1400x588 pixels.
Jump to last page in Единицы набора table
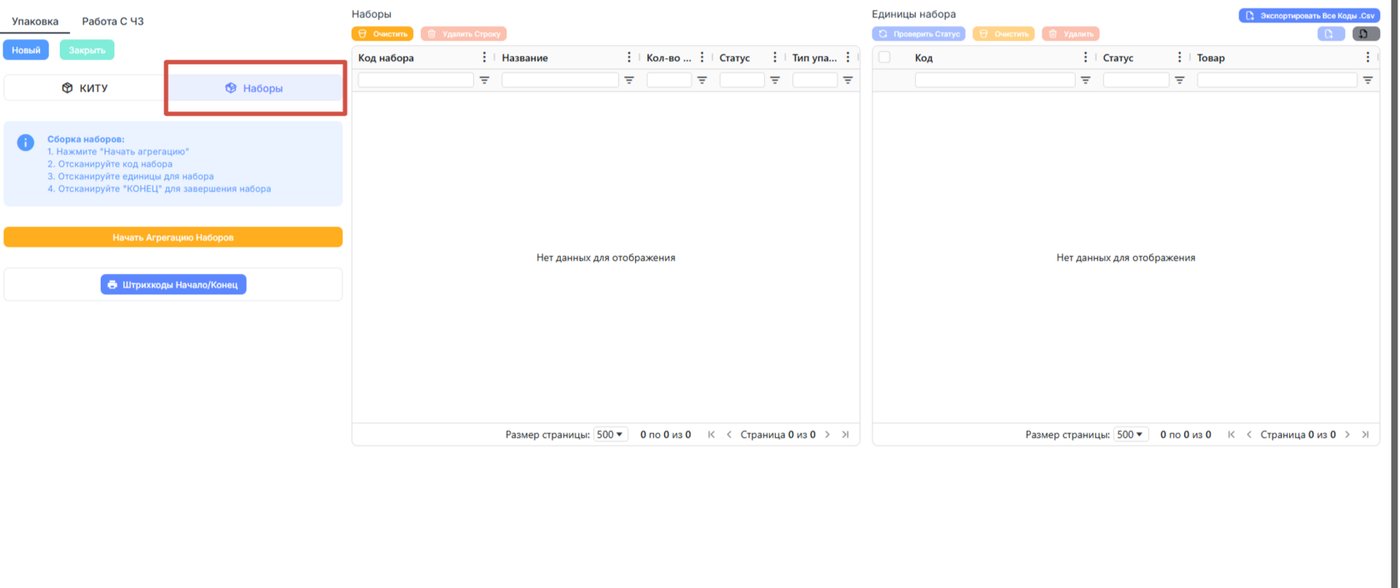1366,435
